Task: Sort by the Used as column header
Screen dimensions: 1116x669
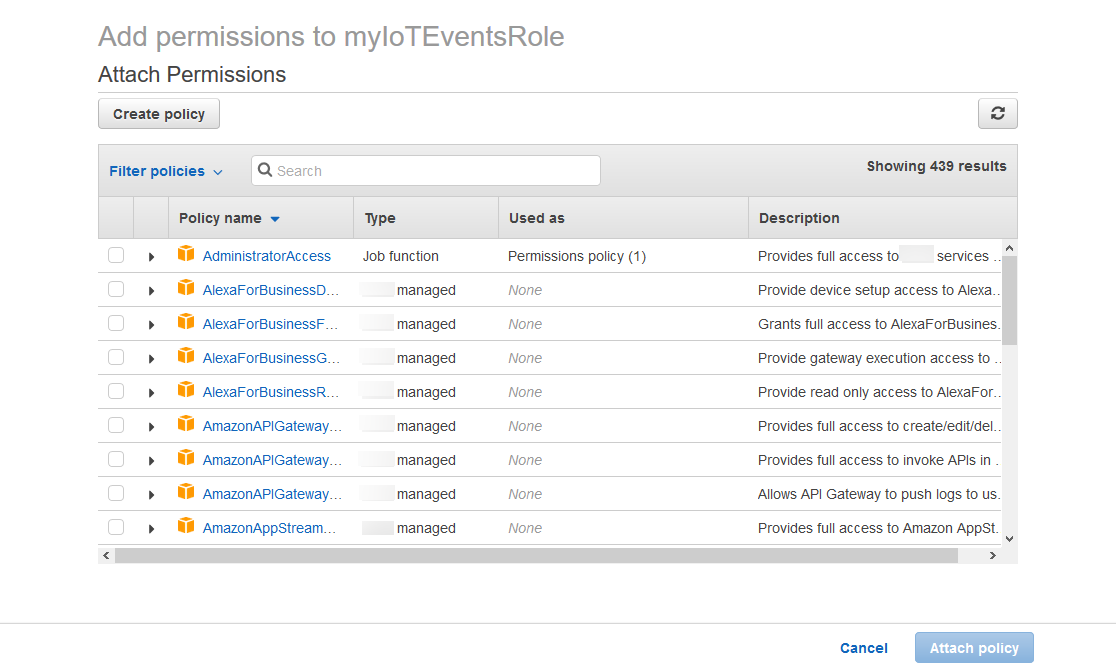Action: coord(537,218)
